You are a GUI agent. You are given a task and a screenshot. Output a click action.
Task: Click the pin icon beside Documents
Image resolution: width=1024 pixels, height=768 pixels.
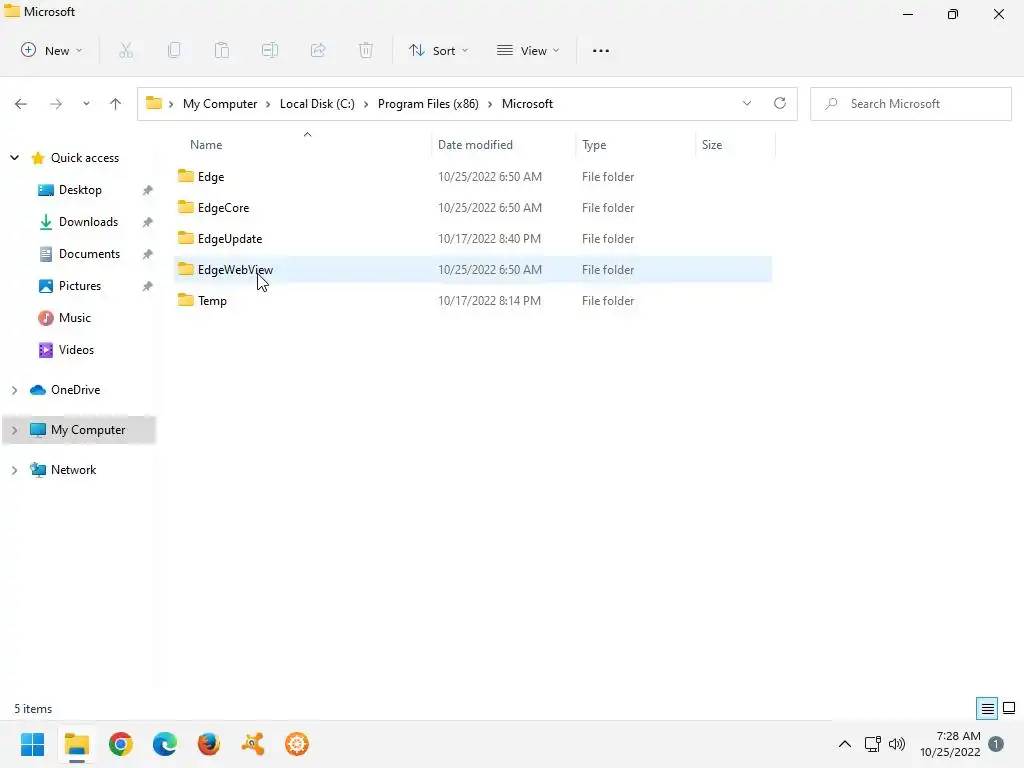coord(148,254)
